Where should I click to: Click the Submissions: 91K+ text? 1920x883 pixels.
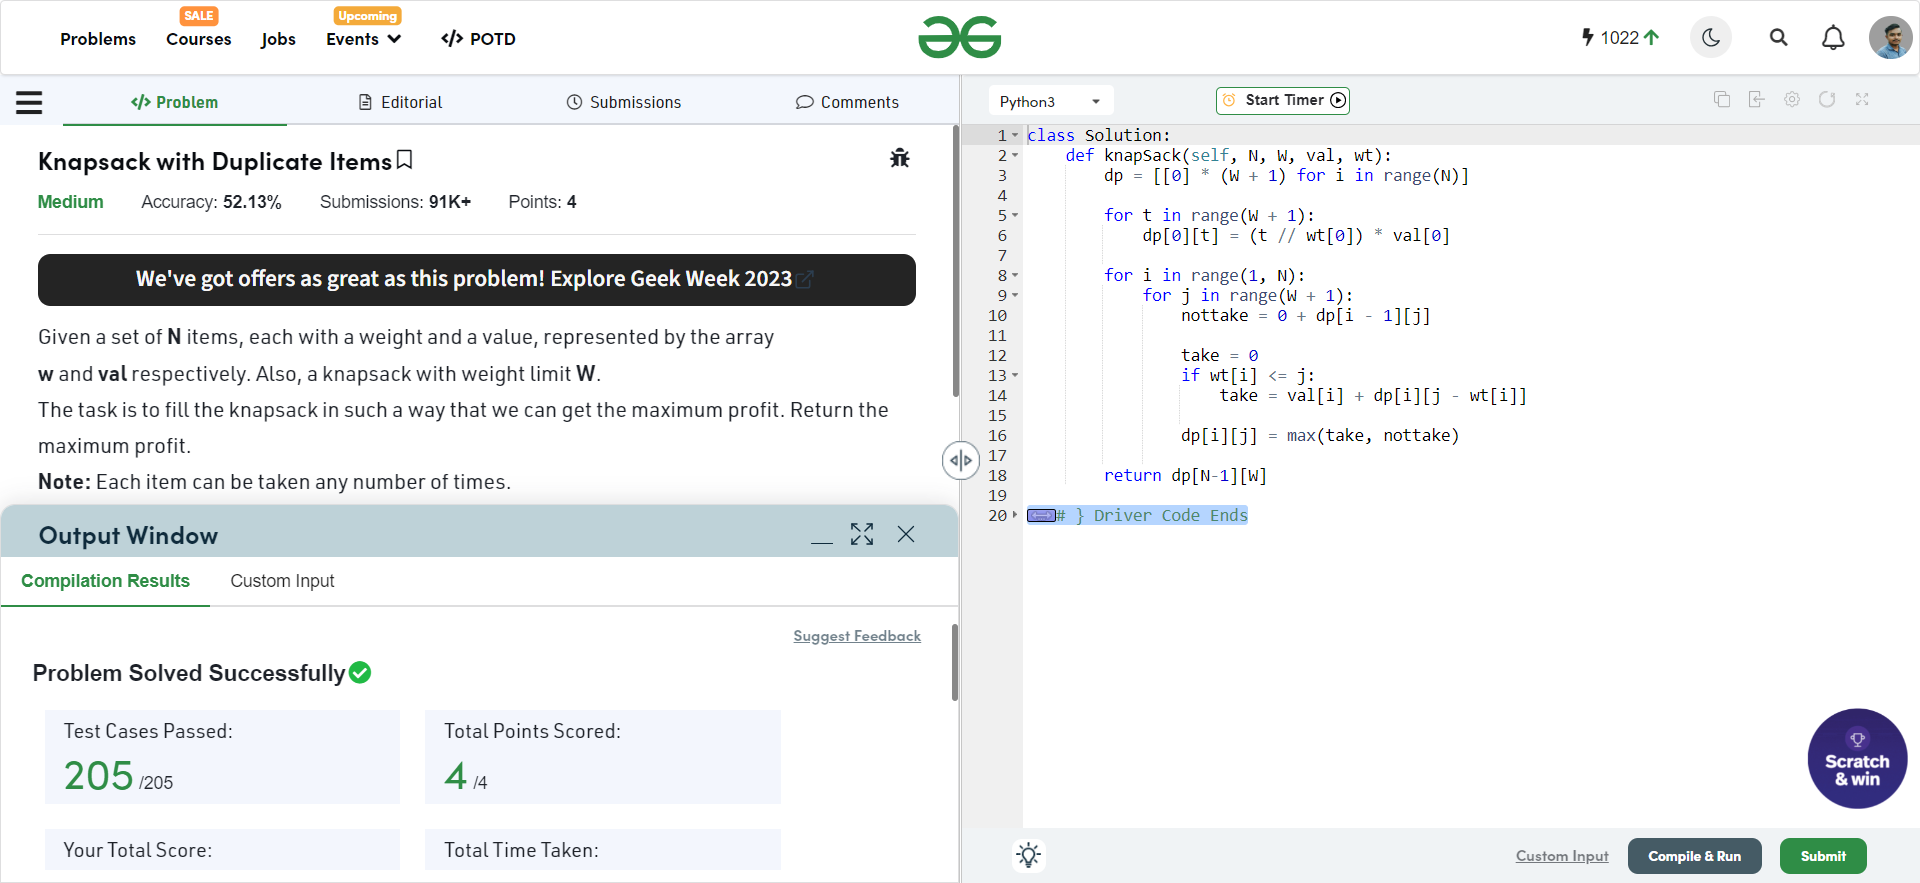395,202
